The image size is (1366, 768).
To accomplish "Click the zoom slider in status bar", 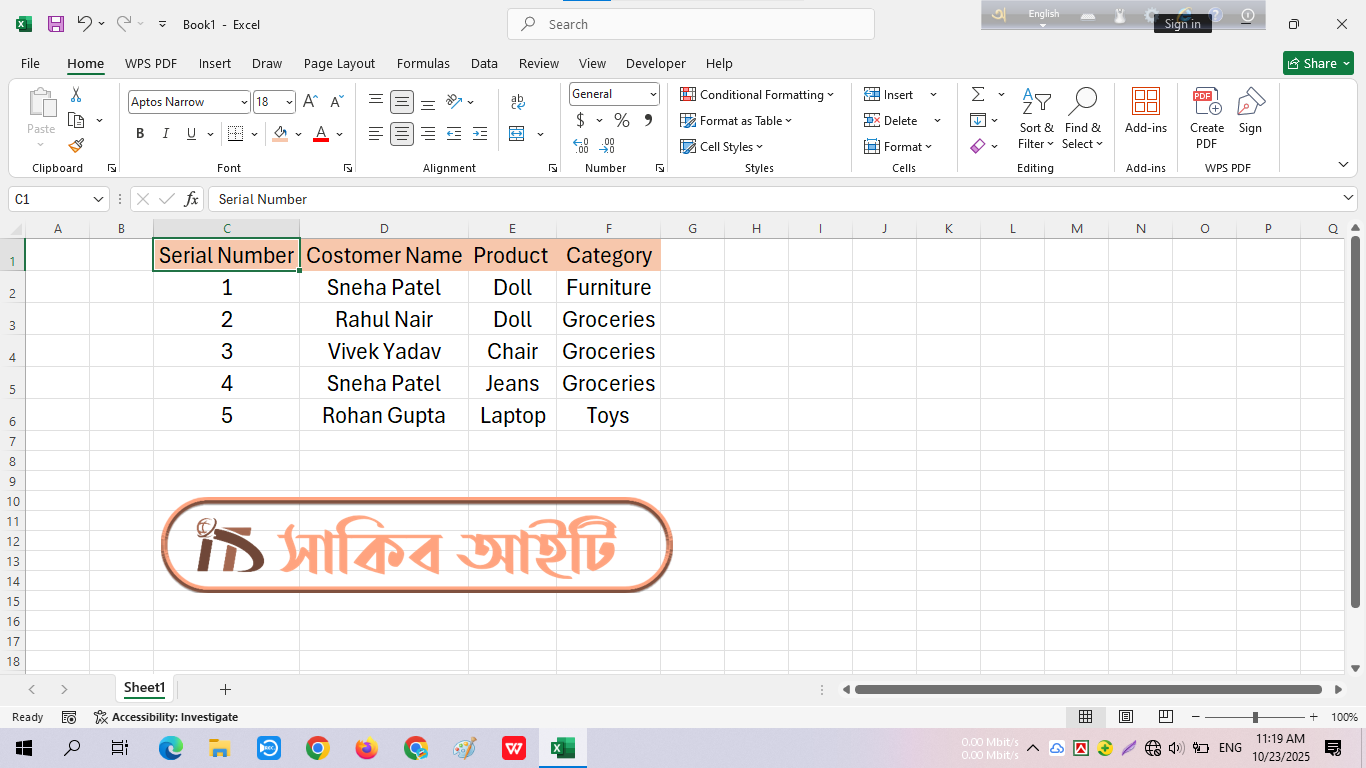I will click(1255, 717).
